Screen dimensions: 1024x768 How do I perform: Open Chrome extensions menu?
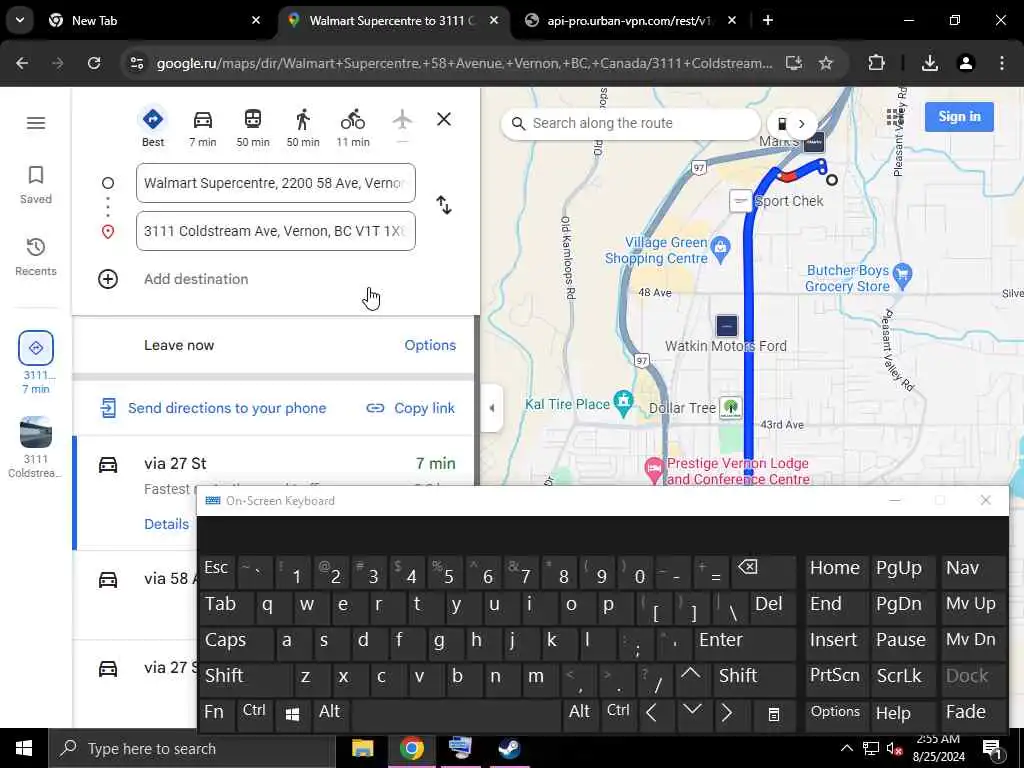pyautogui.click(x=876, y=63)
